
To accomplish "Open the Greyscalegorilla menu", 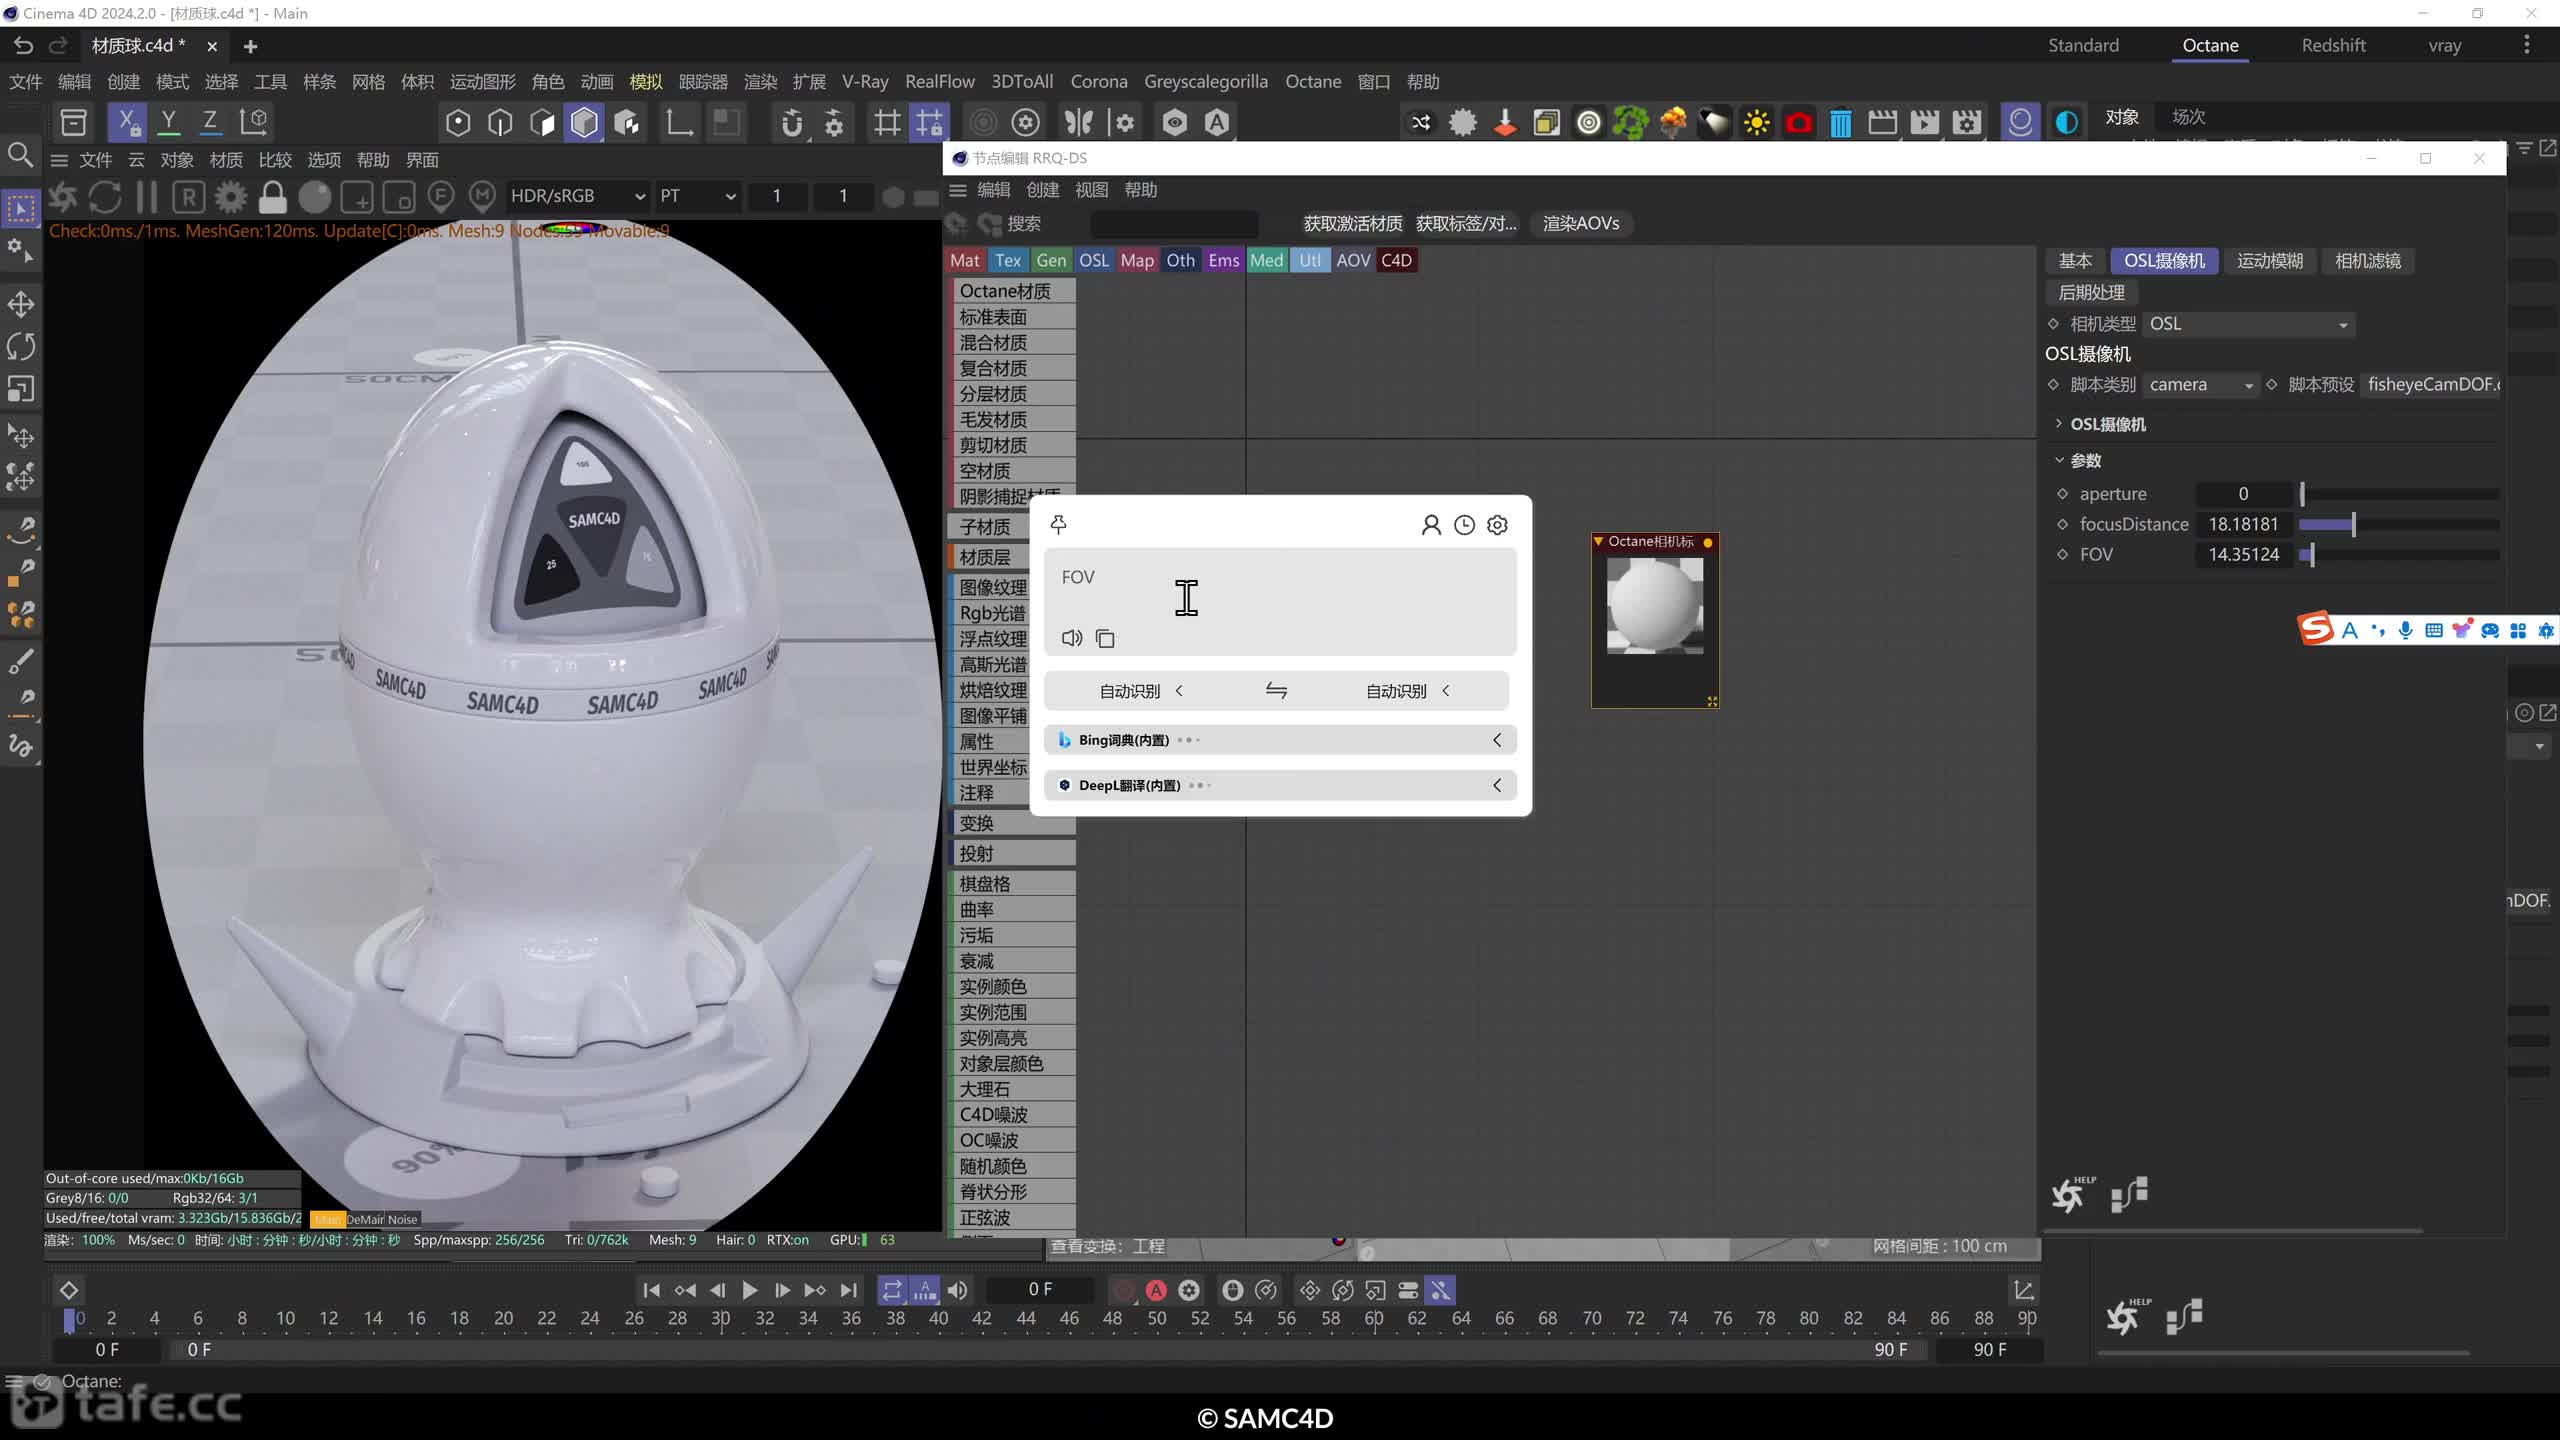I will point(1206,82).
